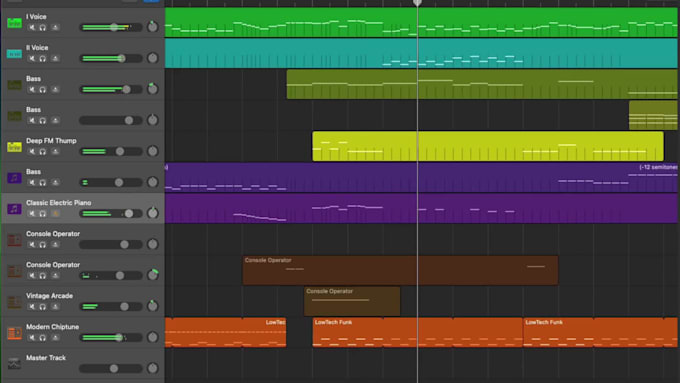Mute the Vintage Arcade track
The height and width of the screenshot is (383, 680).
[32, 307]
